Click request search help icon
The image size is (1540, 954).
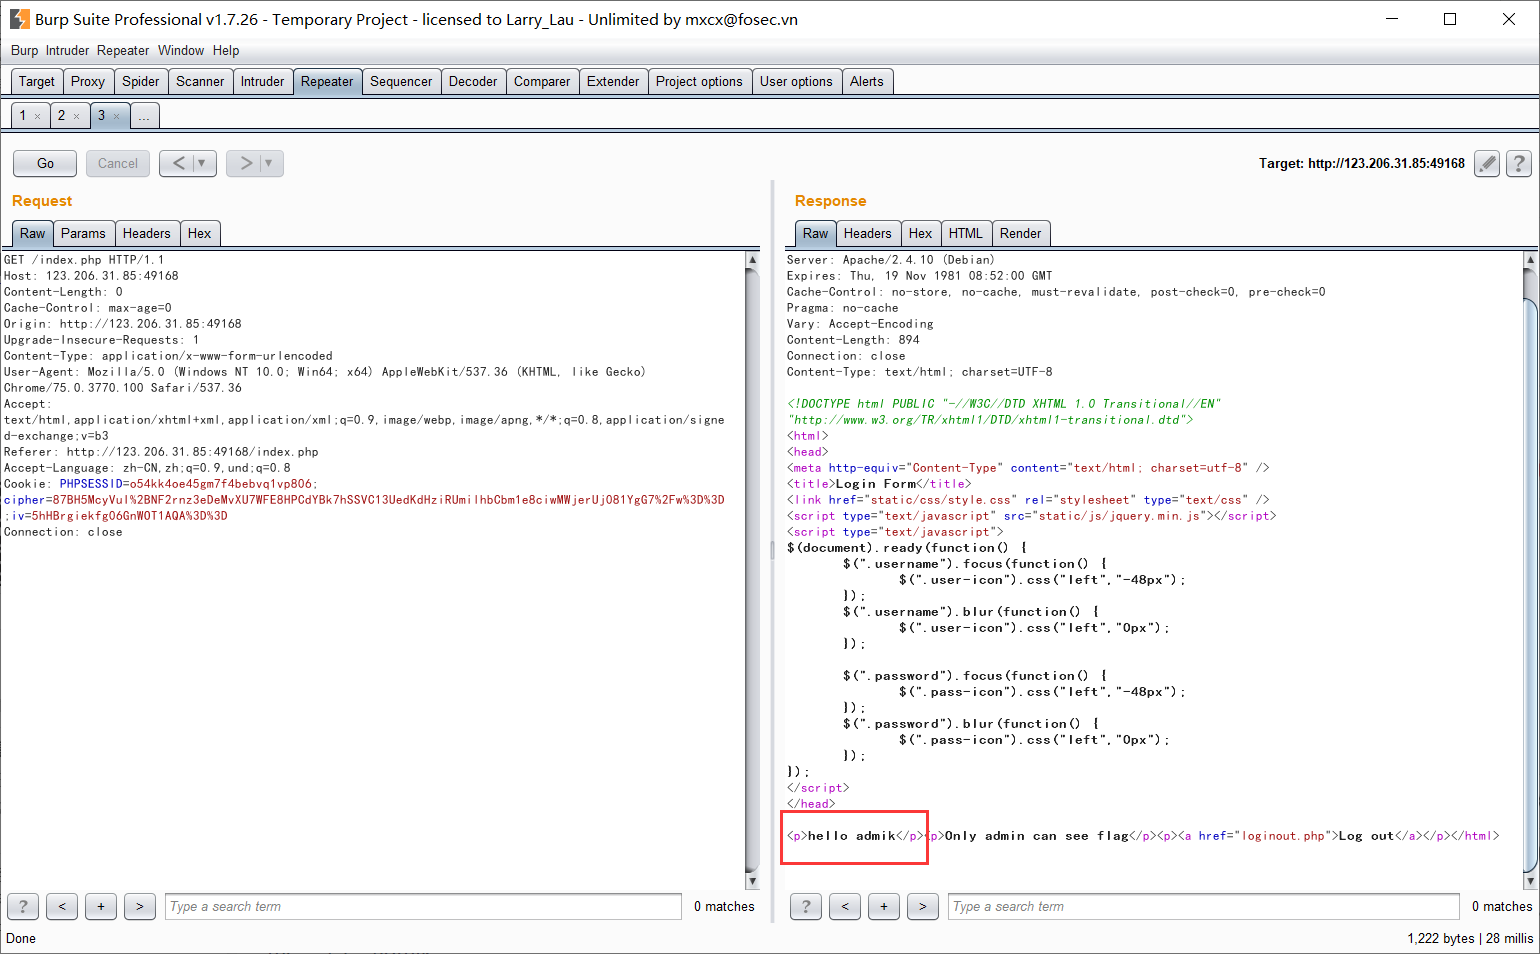point(23,906)
